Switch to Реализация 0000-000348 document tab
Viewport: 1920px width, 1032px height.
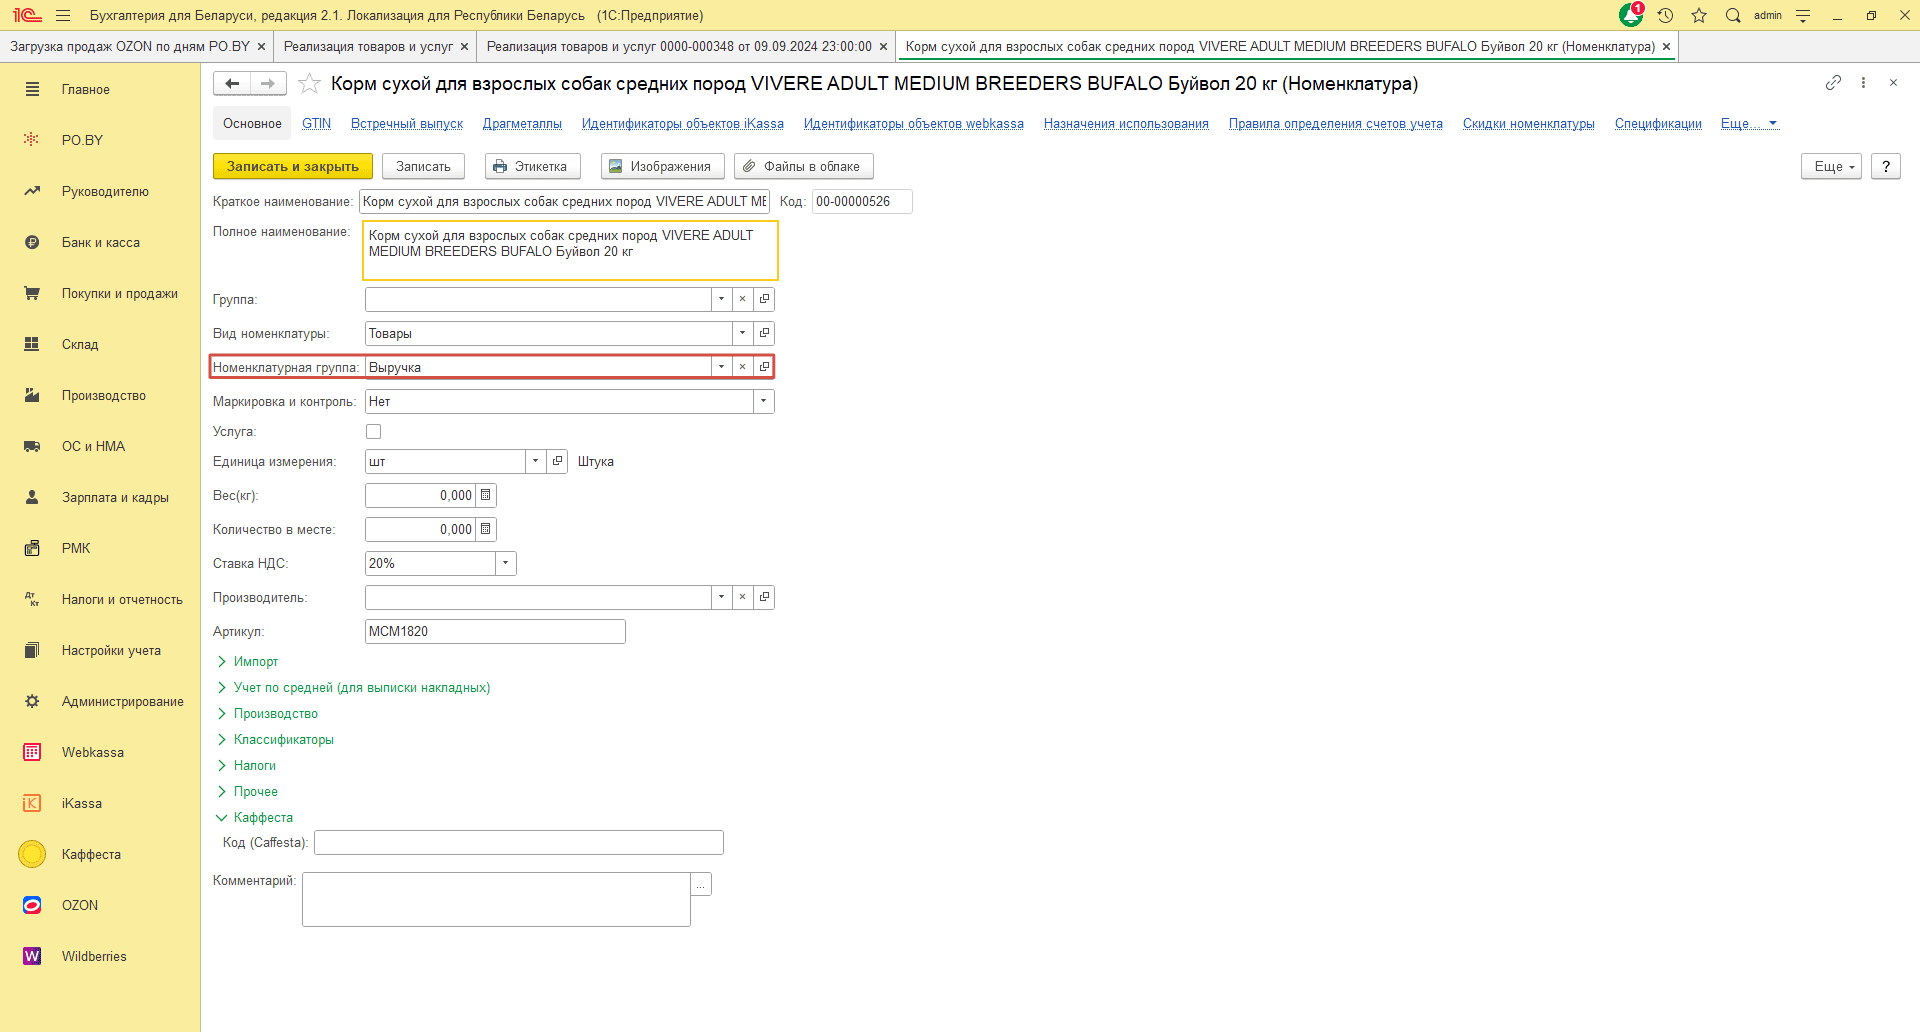(679, 46)
